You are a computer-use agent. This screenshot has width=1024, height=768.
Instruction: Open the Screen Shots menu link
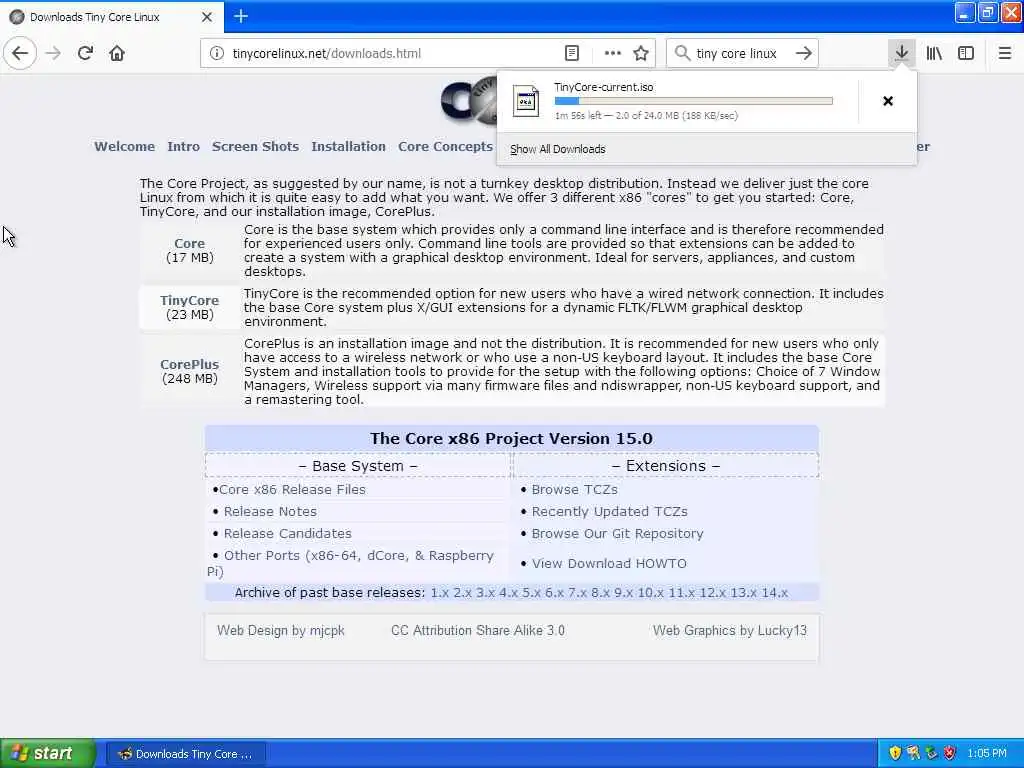pyautogui.click(x=255, y=146)
